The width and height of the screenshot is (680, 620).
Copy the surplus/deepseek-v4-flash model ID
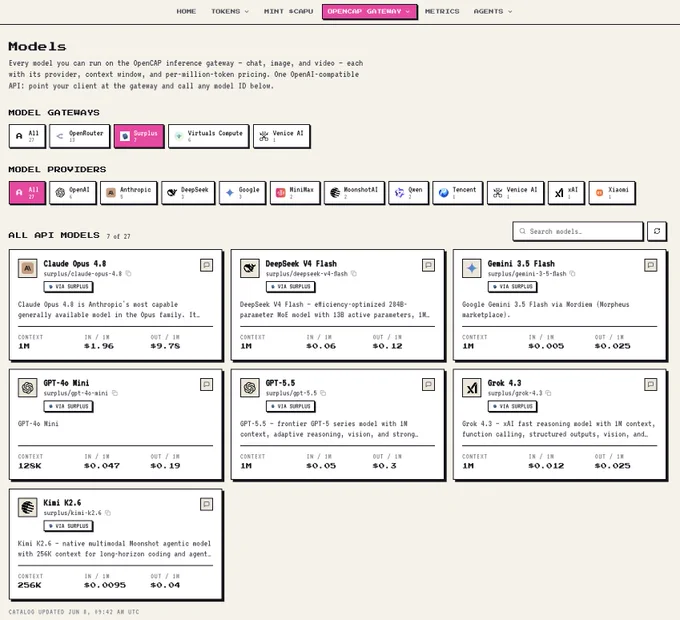(354, 274)
